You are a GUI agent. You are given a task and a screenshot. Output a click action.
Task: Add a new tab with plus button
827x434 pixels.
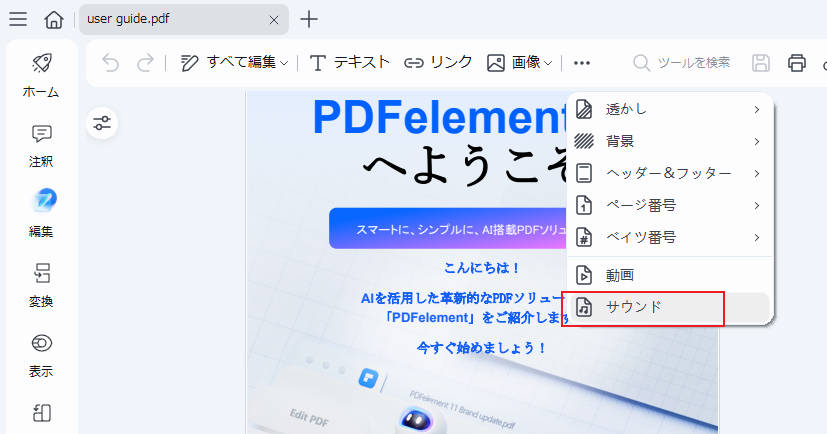click(309, 20)
